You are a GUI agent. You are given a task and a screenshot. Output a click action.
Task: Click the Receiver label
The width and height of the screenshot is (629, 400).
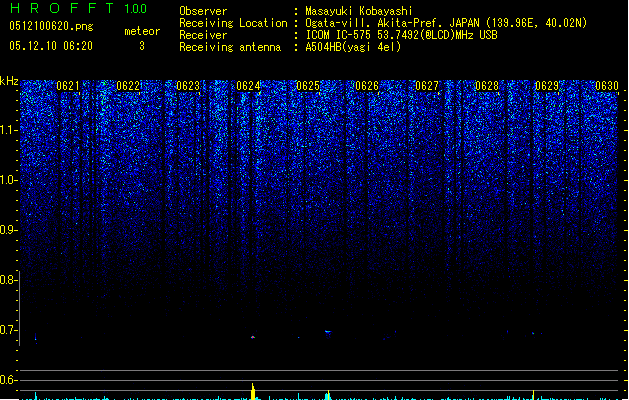point(203,35)
